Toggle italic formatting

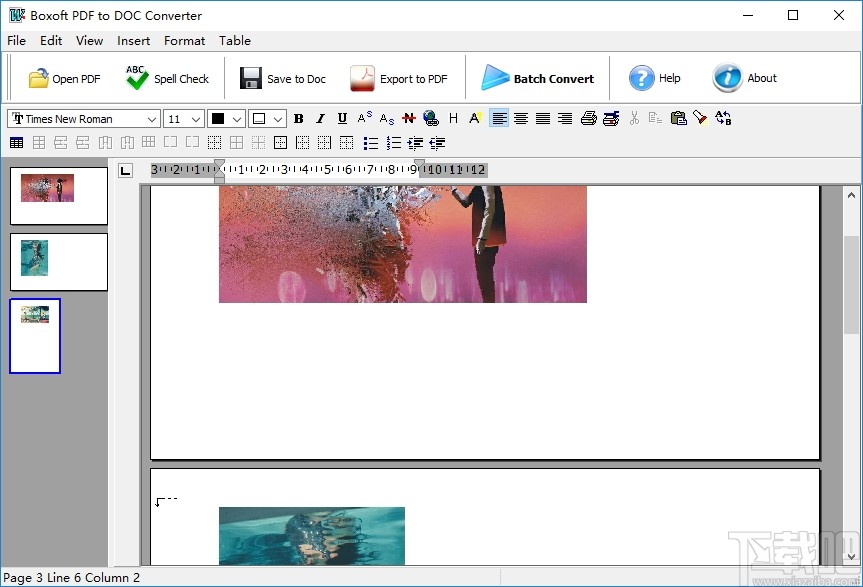click(320, 118)
